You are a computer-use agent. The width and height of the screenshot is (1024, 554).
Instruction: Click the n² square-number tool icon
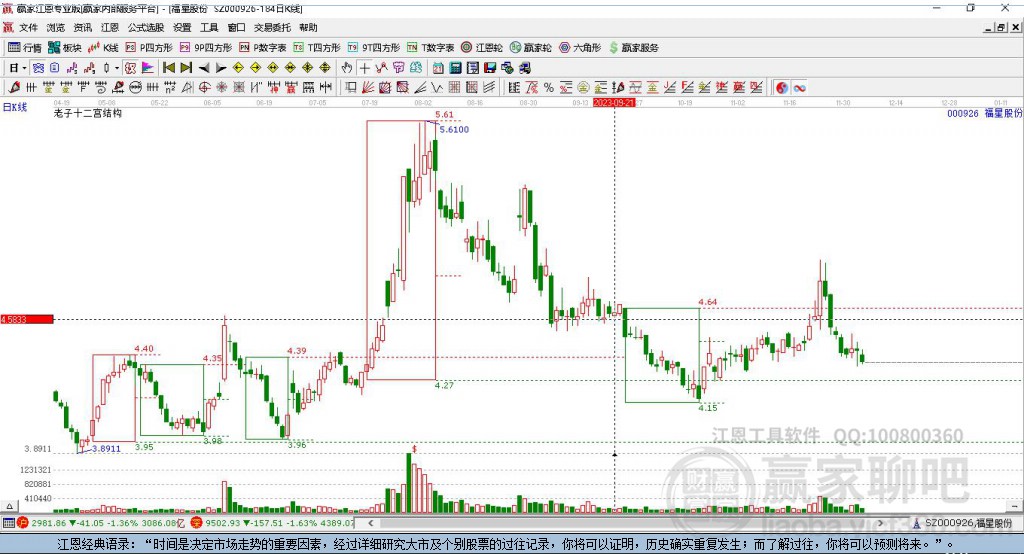click(x=170, y=87)
